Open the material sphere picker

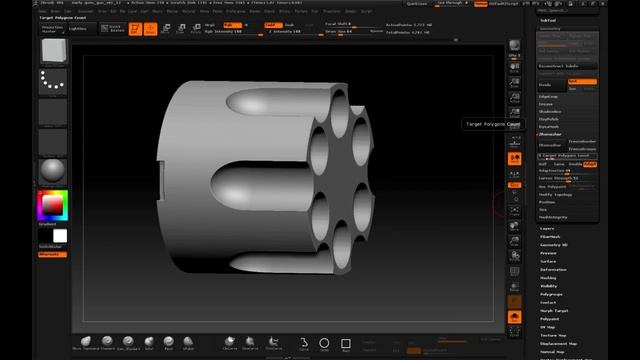coord(53,171)
